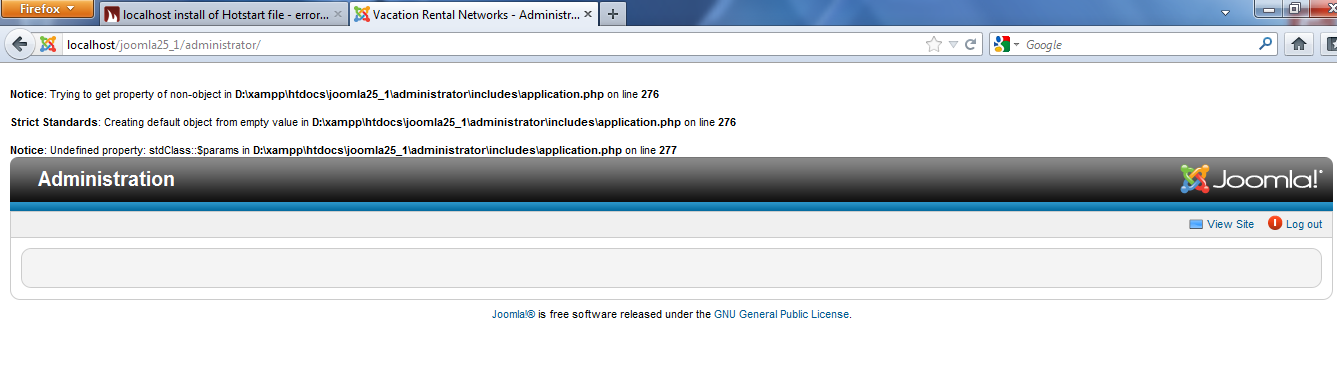The width and height of the screenshot is (1337, 374).
Task: Switch to the Hotstart file error tab
Action: pos(224,14)
